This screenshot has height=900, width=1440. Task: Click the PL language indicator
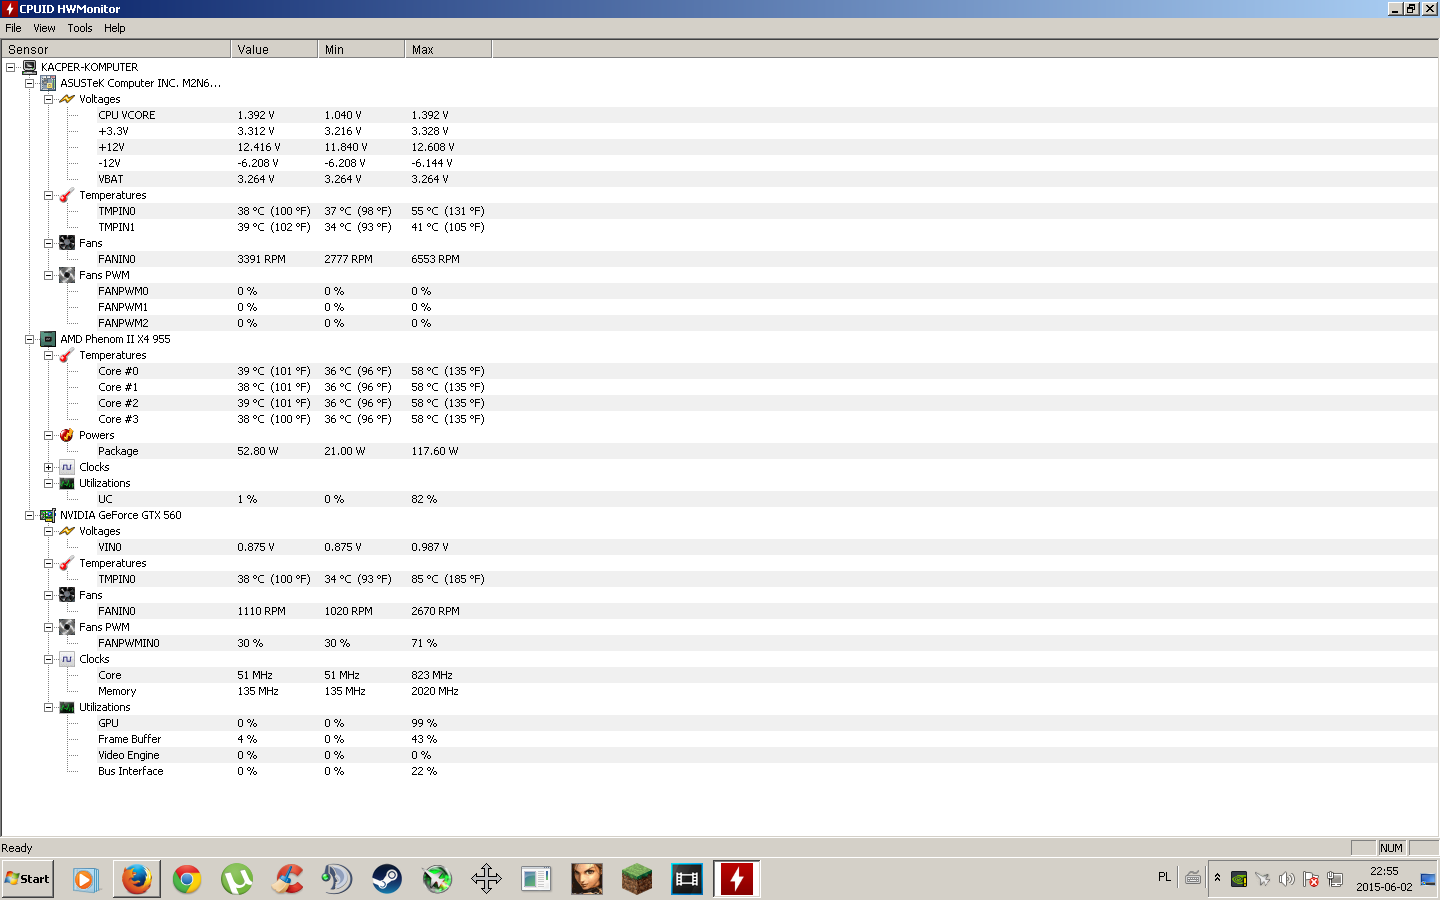pyautogui.click(x=1164, y=877)
